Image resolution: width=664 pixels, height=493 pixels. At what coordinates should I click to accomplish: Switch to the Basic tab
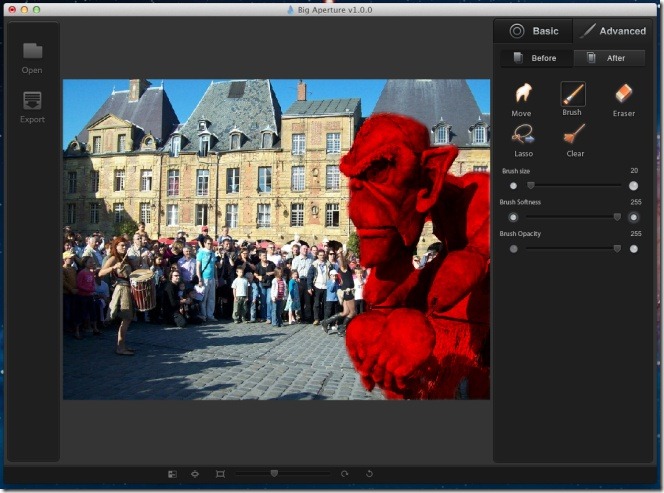click(x=533, y=31)
